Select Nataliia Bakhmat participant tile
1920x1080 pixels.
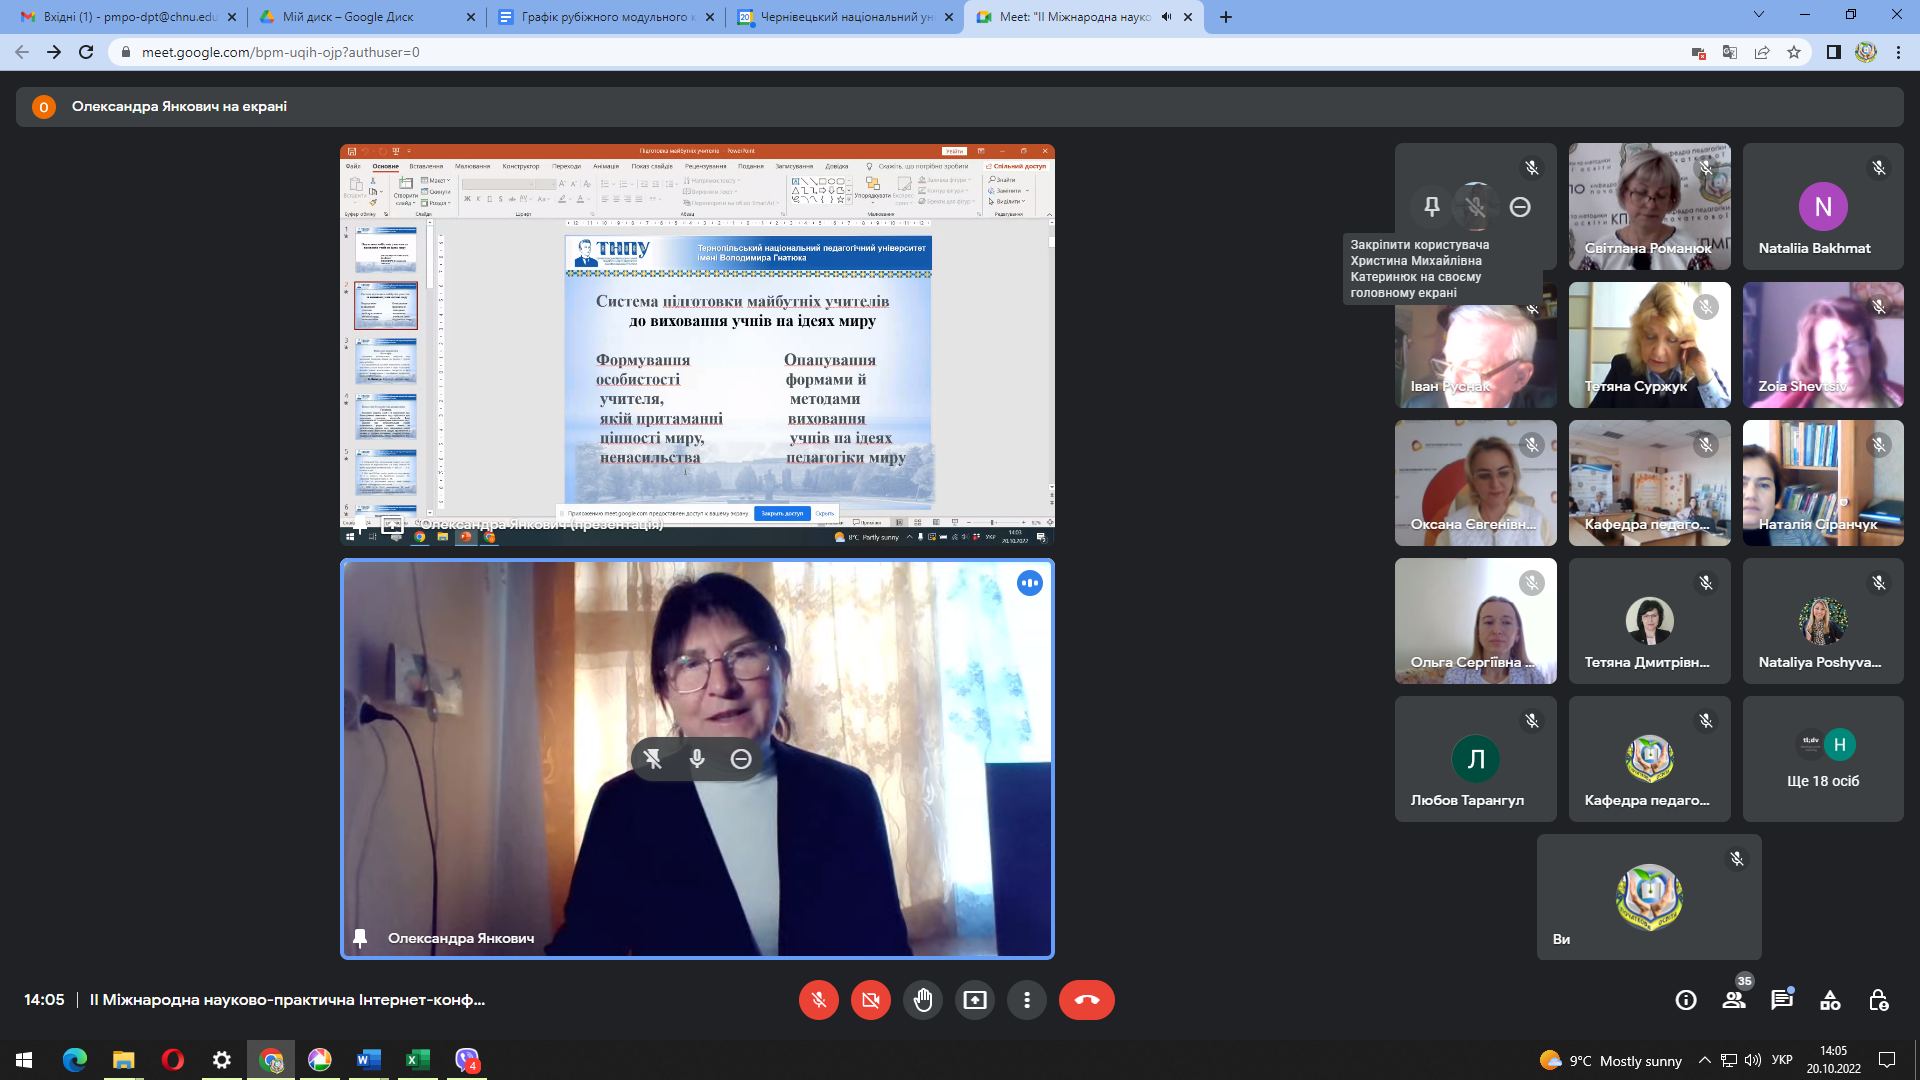[1823, 206]
